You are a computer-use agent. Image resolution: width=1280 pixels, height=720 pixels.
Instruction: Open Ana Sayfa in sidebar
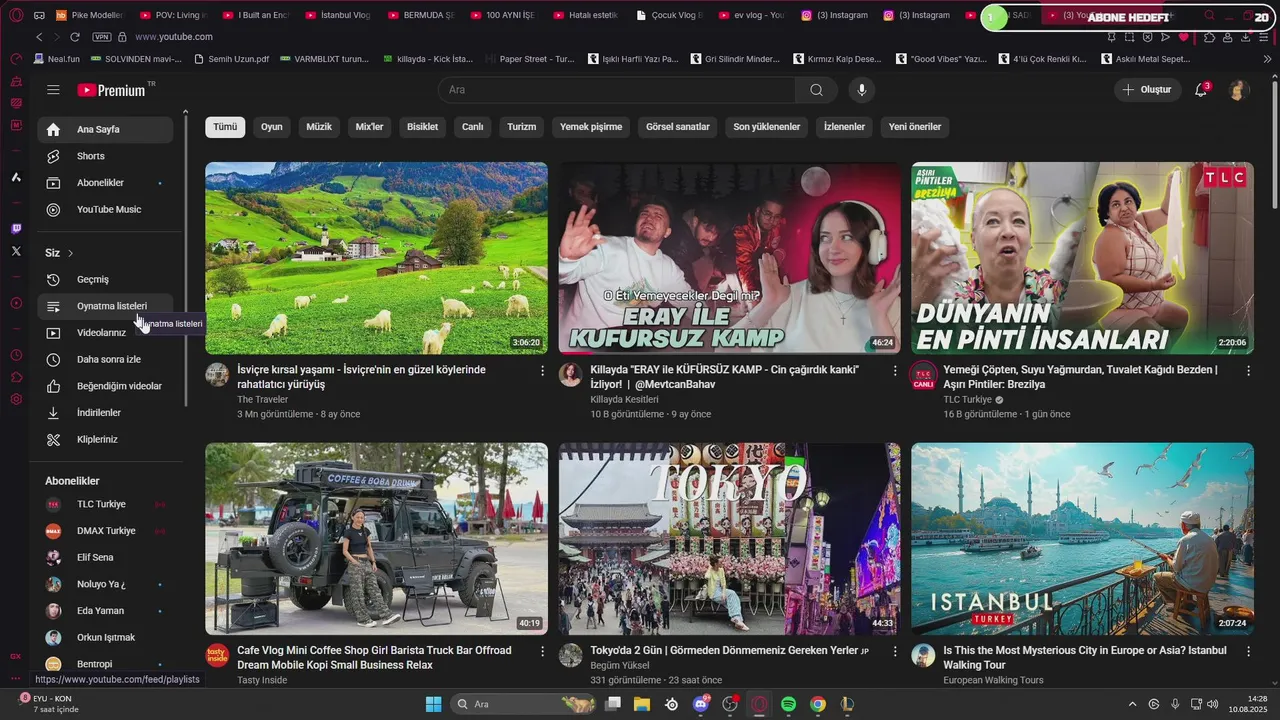pos(104,129)
